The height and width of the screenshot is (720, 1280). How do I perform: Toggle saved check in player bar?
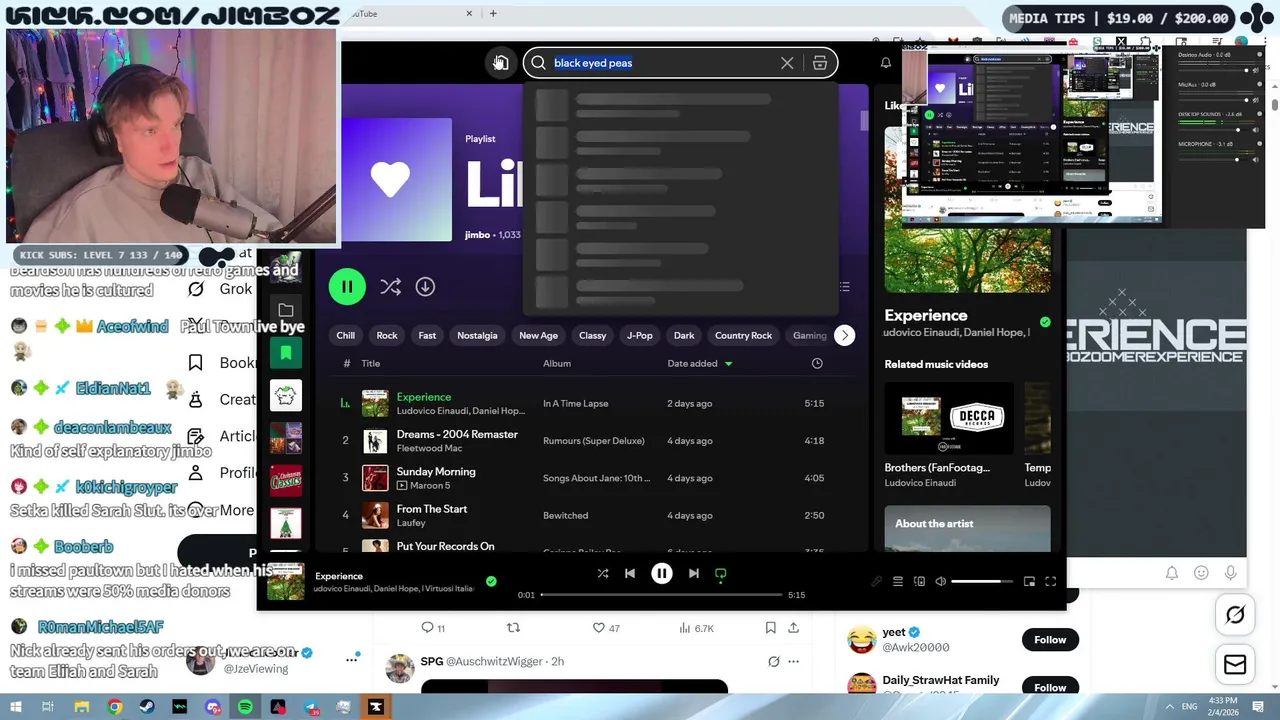tap(491, 581)
